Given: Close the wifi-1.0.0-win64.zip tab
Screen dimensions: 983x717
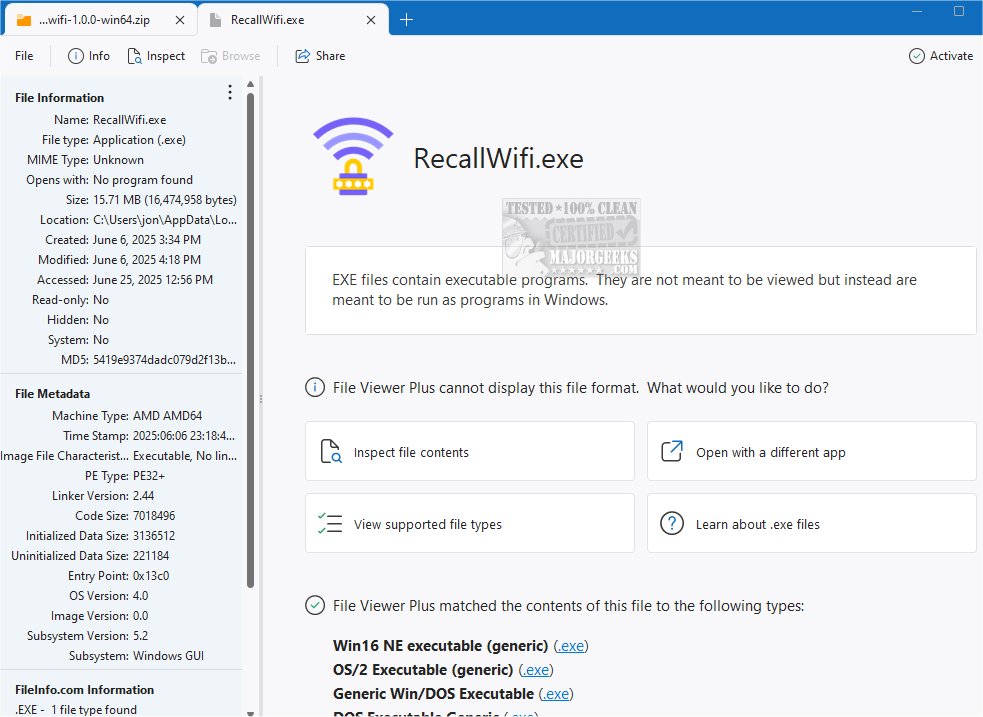Looking at the screenshot, I should tap(180, 20).
